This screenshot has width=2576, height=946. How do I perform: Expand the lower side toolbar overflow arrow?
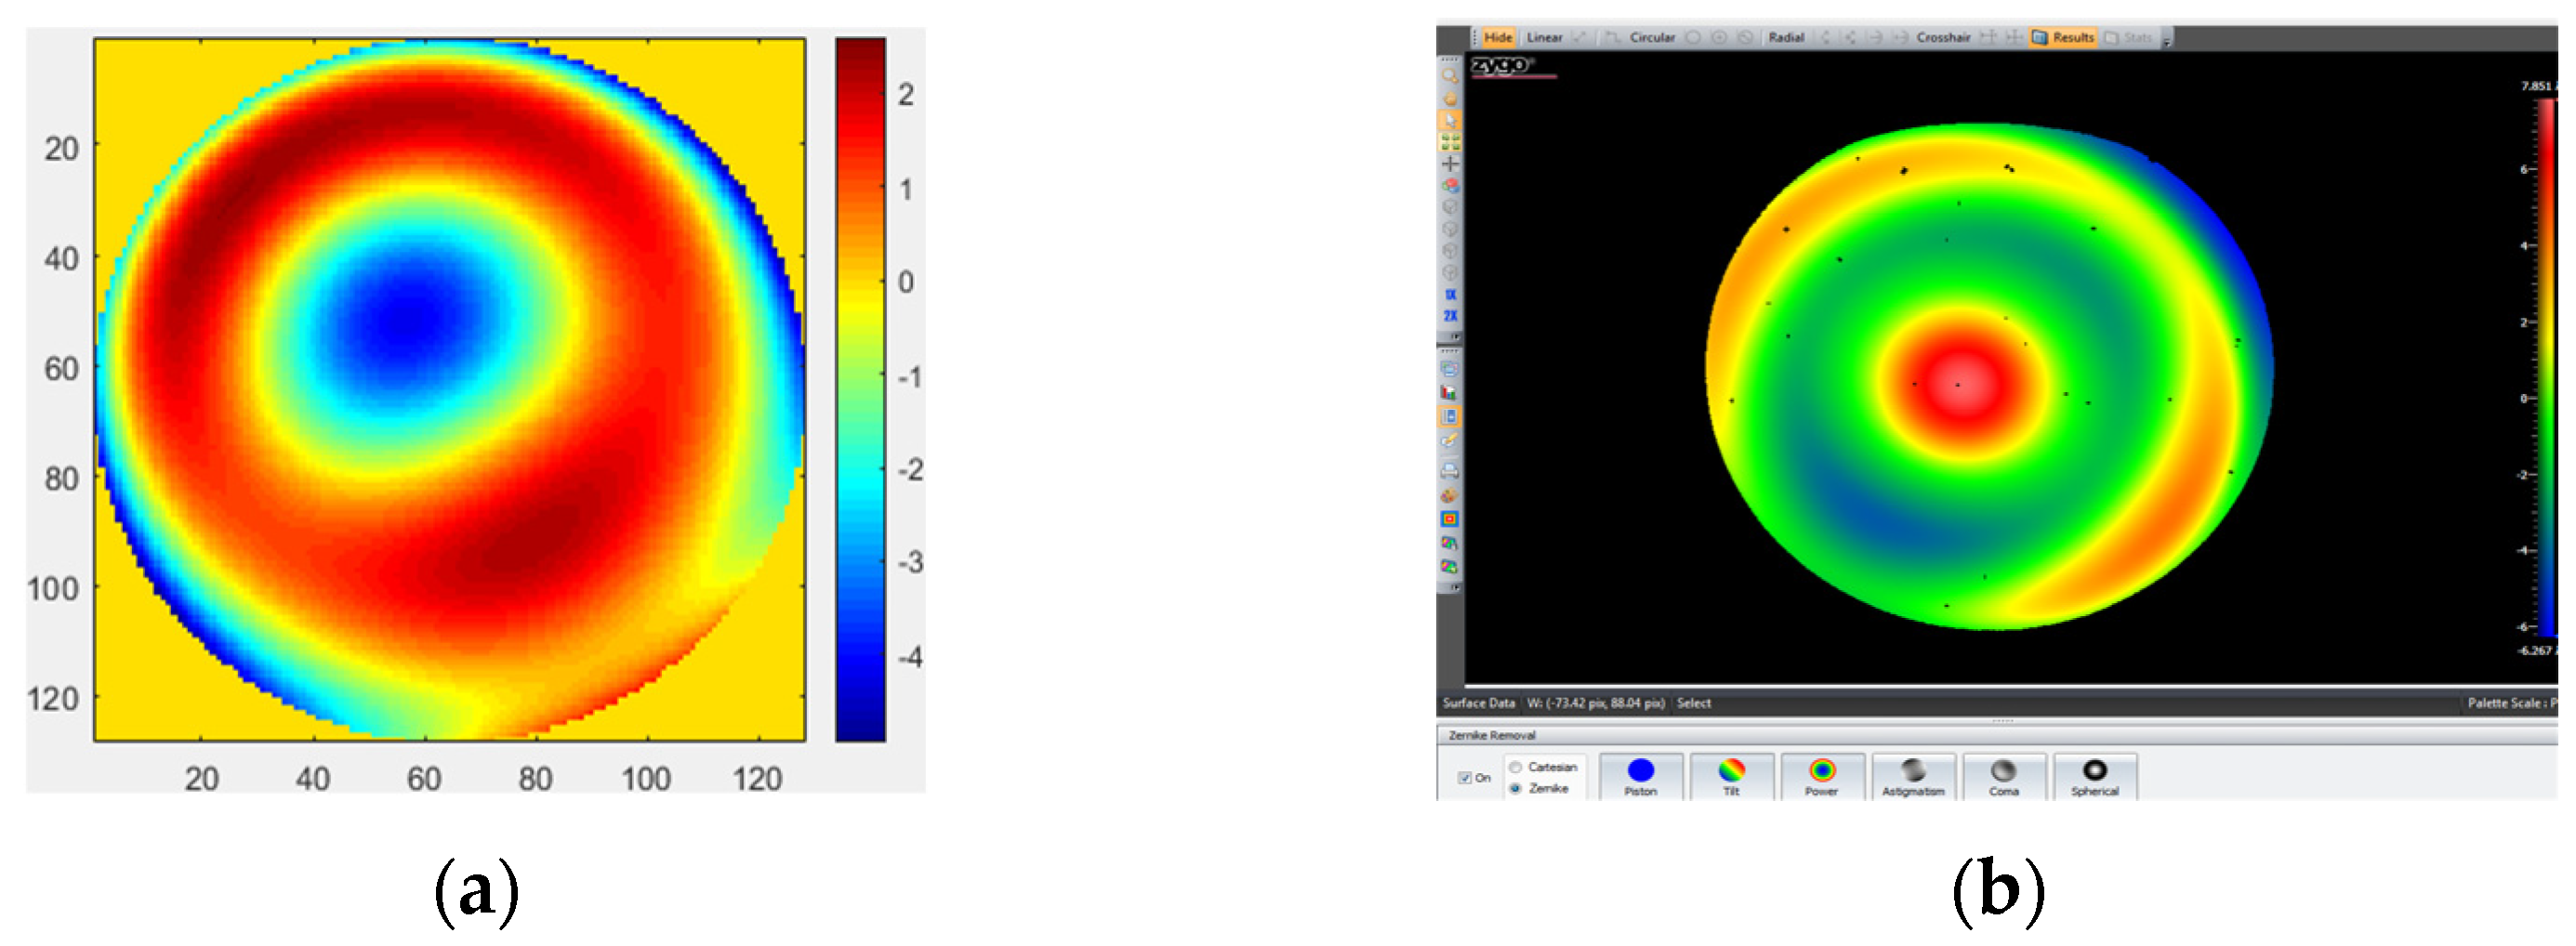[x=1455, y=588]
